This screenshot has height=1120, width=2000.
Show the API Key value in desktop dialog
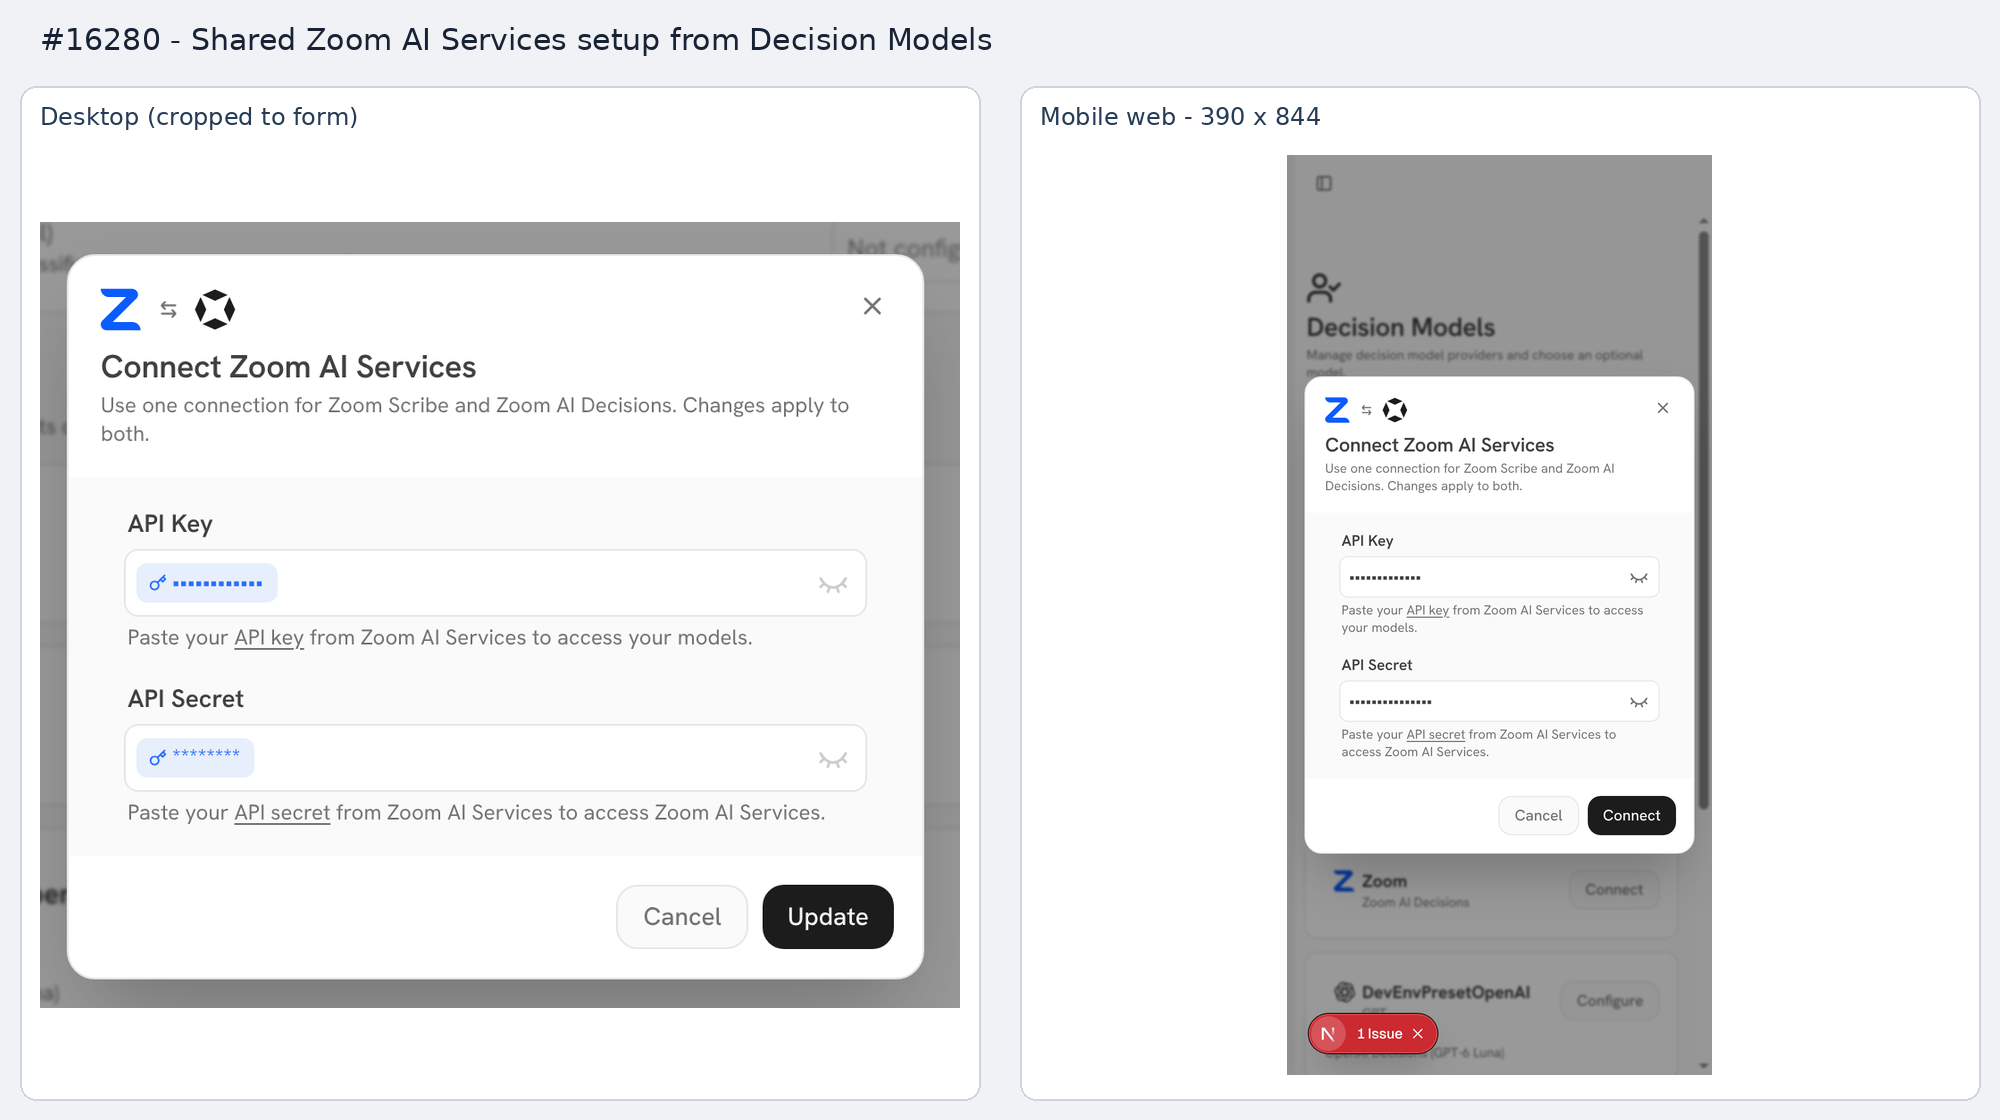pos(833,584)
